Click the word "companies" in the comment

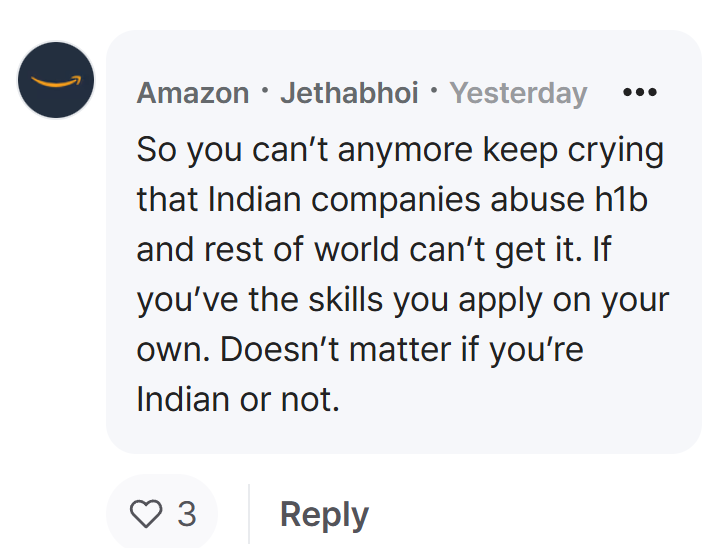(396, 201)
